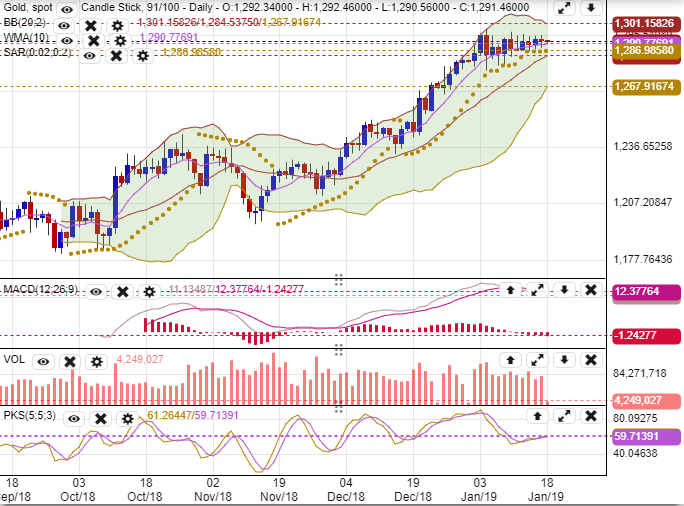Toggle visibility of Gold spot candlestick series

pos(66,8)
